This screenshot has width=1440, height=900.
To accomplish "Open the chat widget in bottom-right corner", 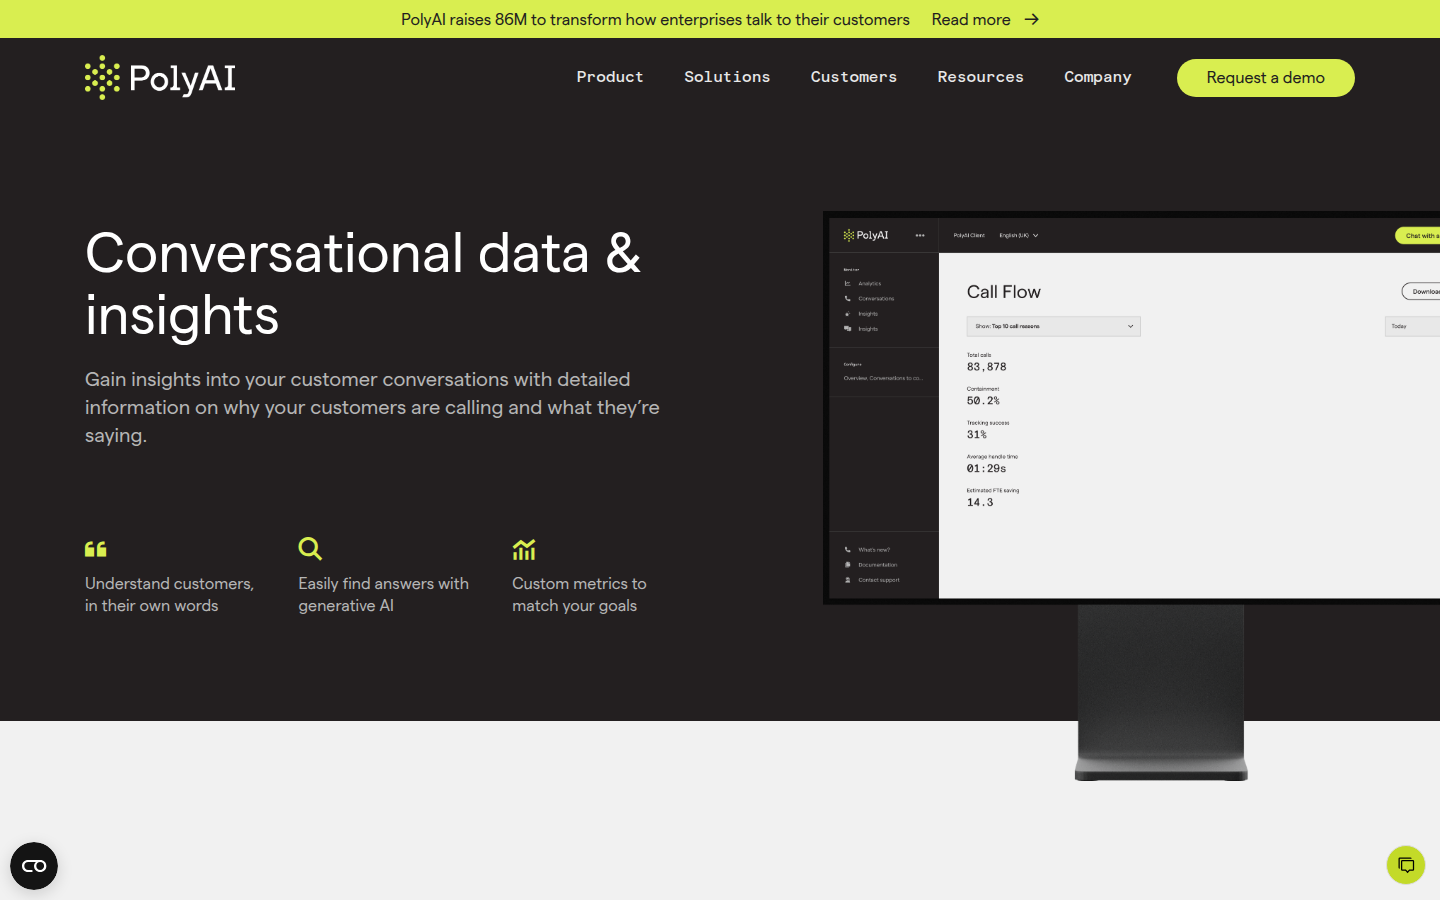I will pyautogui.click(x=1405, y=865).
